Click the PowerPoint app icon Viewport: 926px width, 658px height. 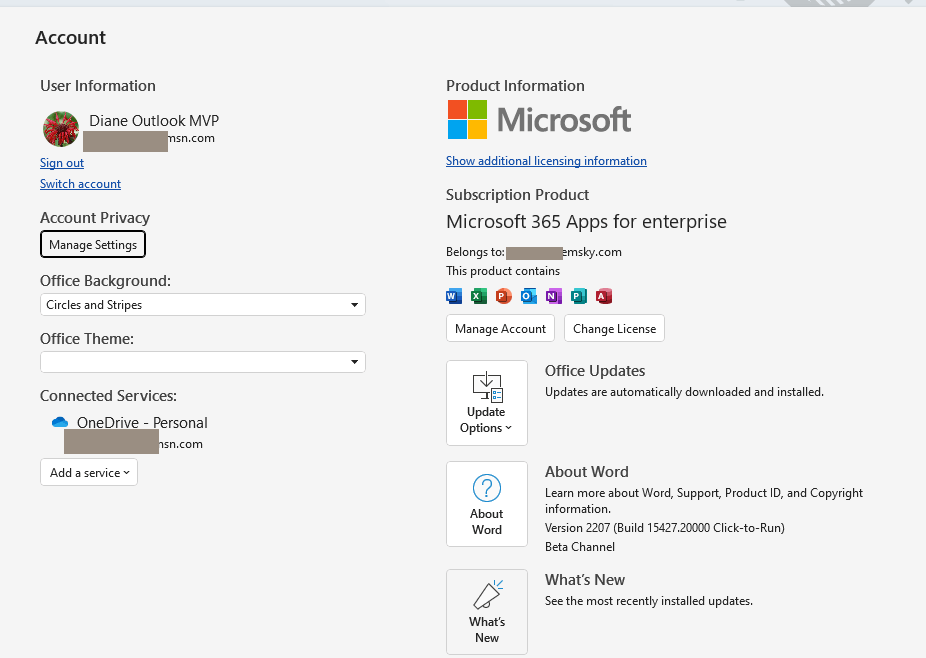click(503, 296)
